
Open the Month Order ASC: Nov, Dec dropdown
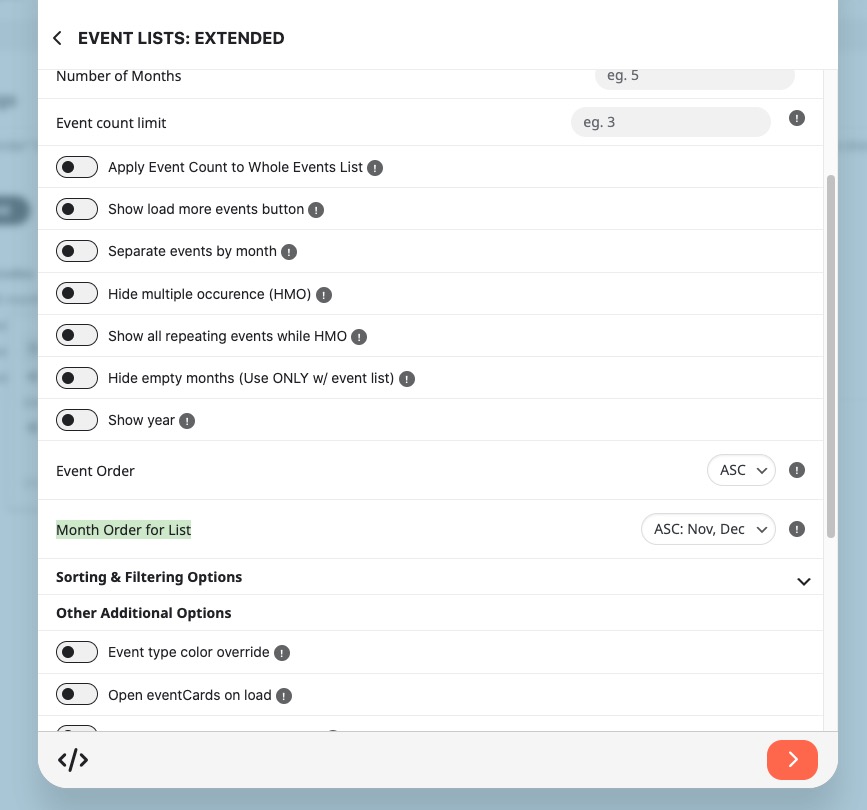(x=708, y=530)
